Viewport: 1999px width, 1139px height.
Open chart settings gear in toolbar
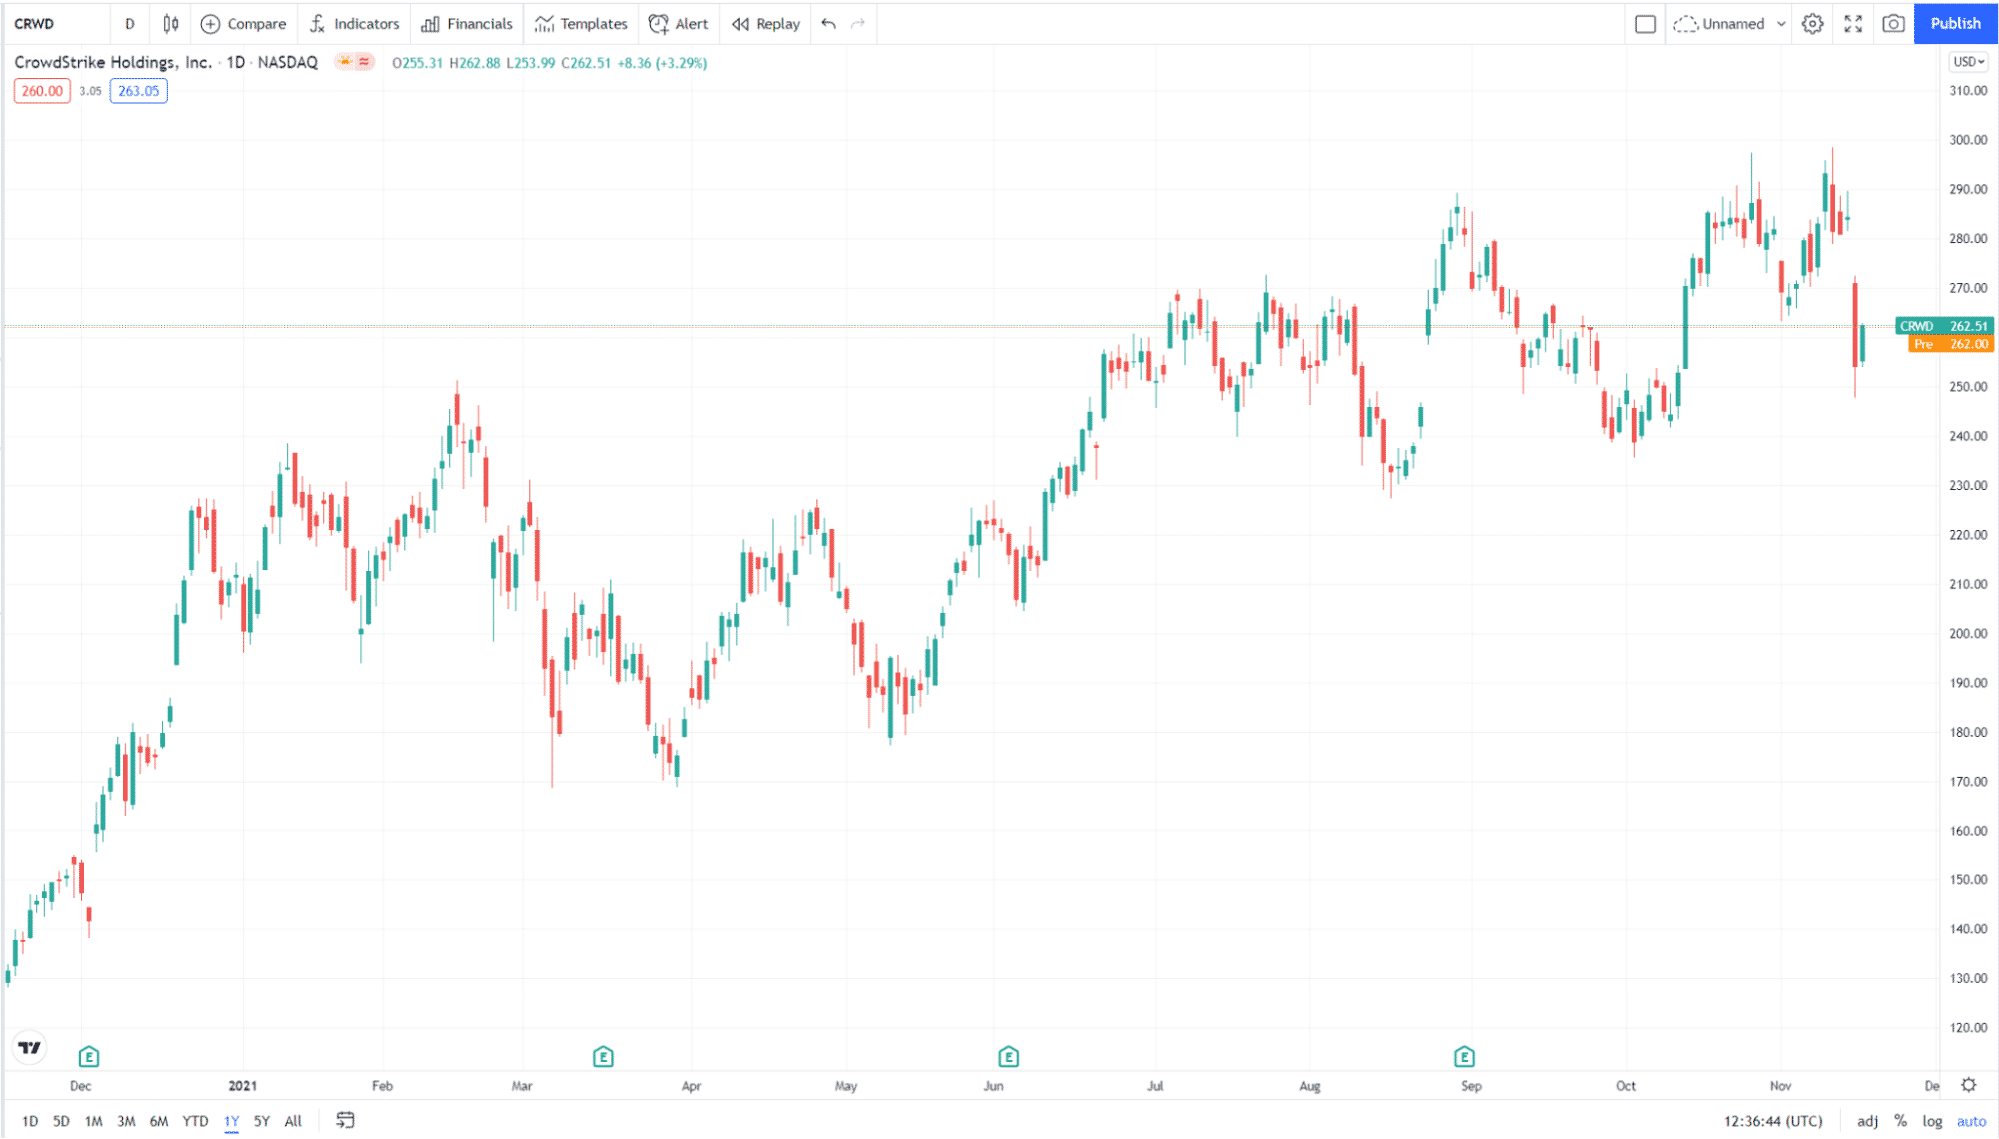1812,24
